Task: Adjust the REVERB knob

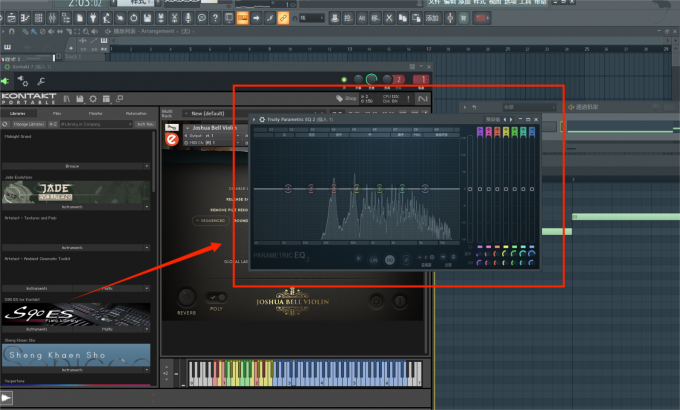Action: (x=186, y=297)
